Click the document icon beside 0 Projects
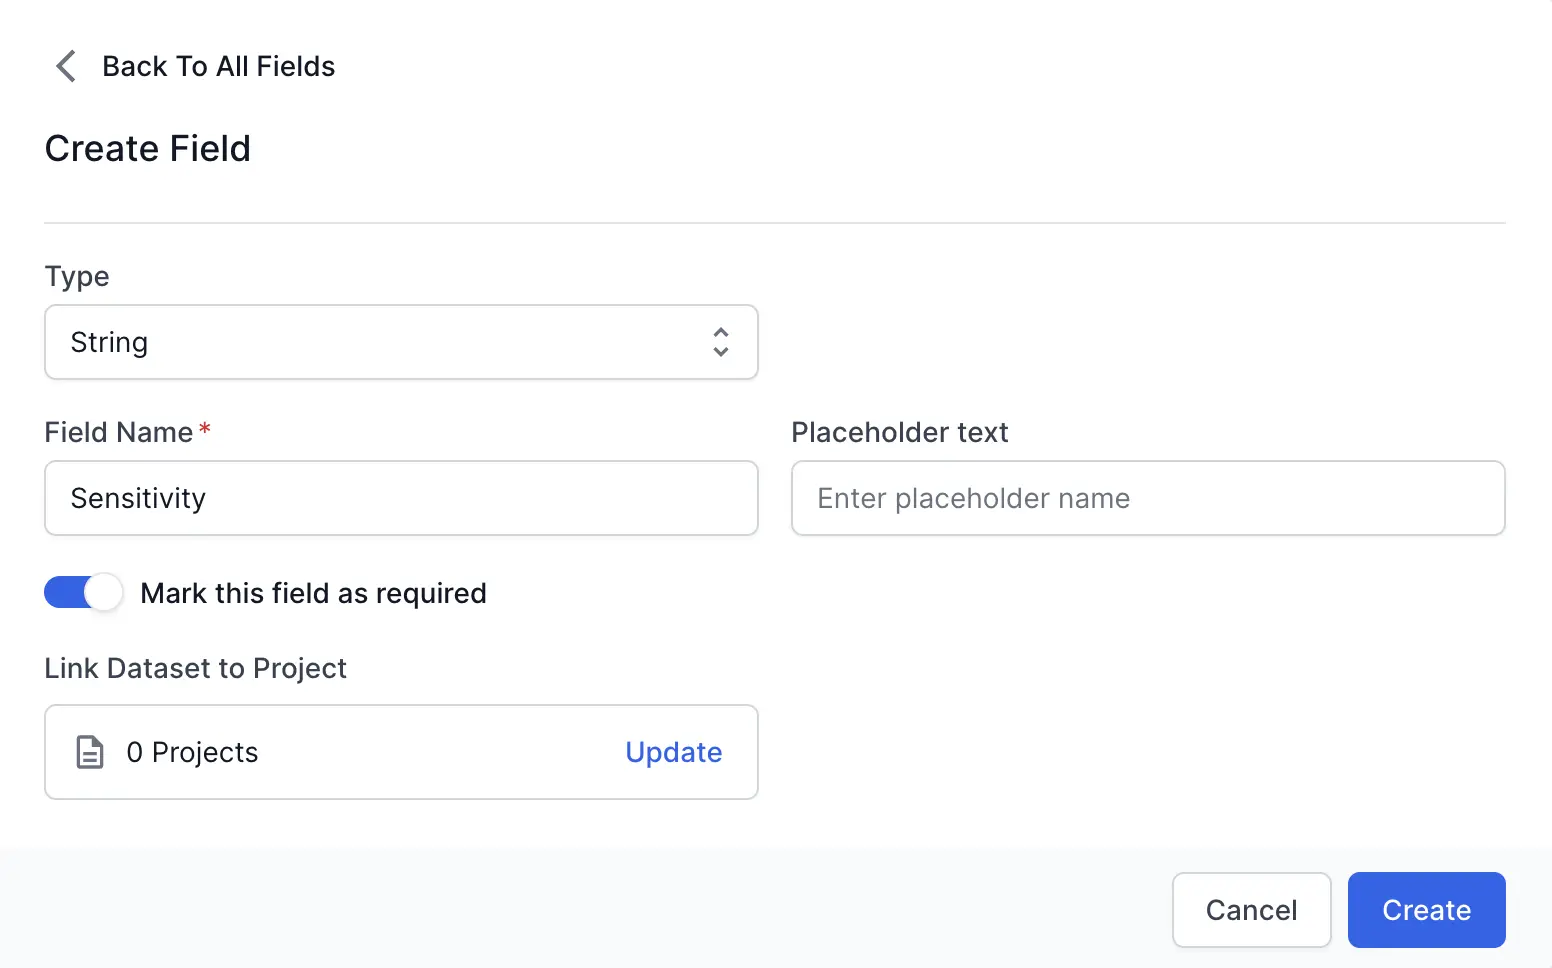The image size is (1552, 968). 90,752
